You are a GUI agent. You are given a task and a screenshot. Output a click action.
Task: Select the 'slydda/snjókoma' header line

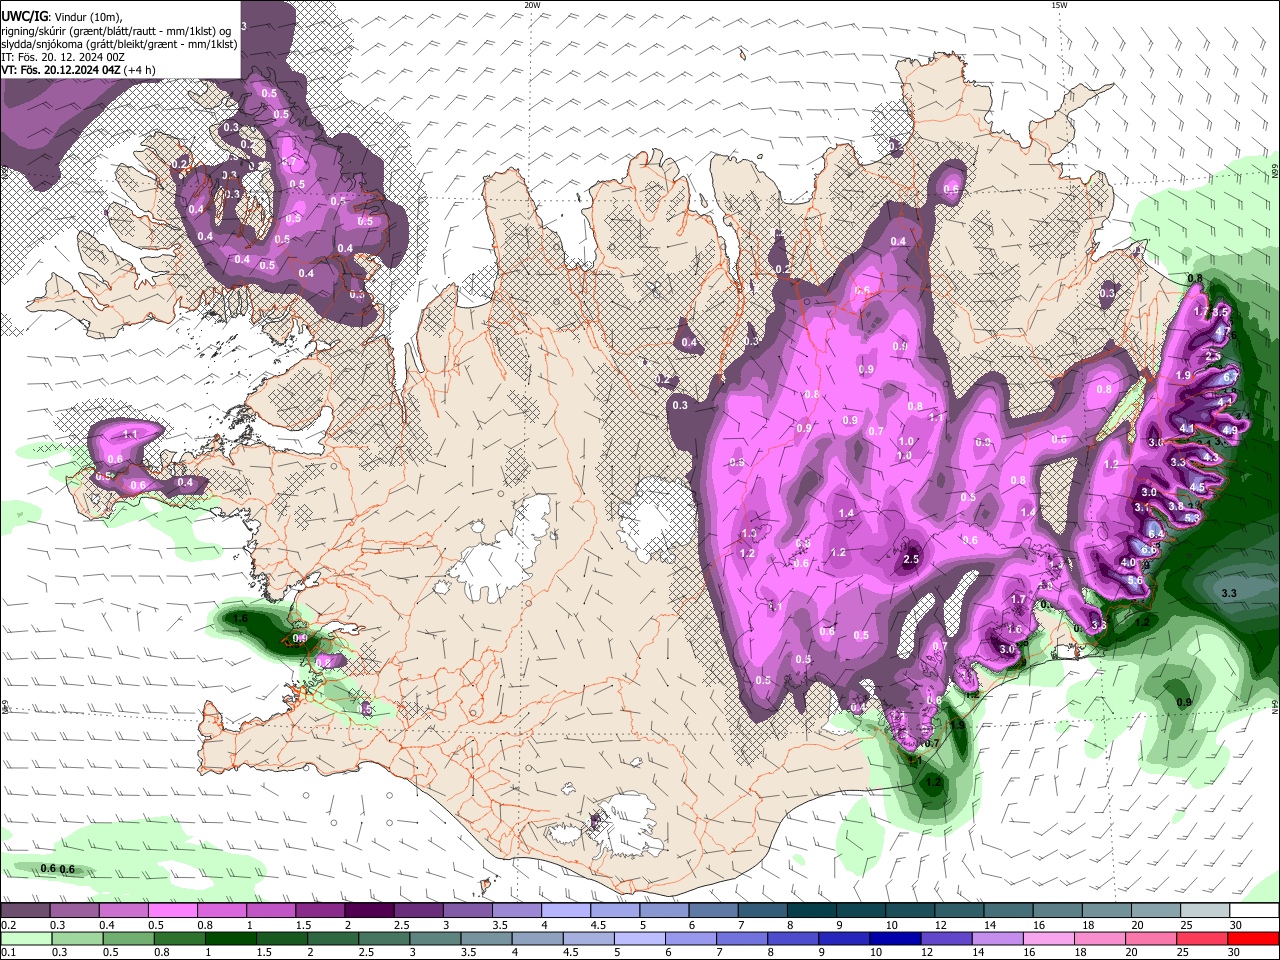tap(119, 44)
